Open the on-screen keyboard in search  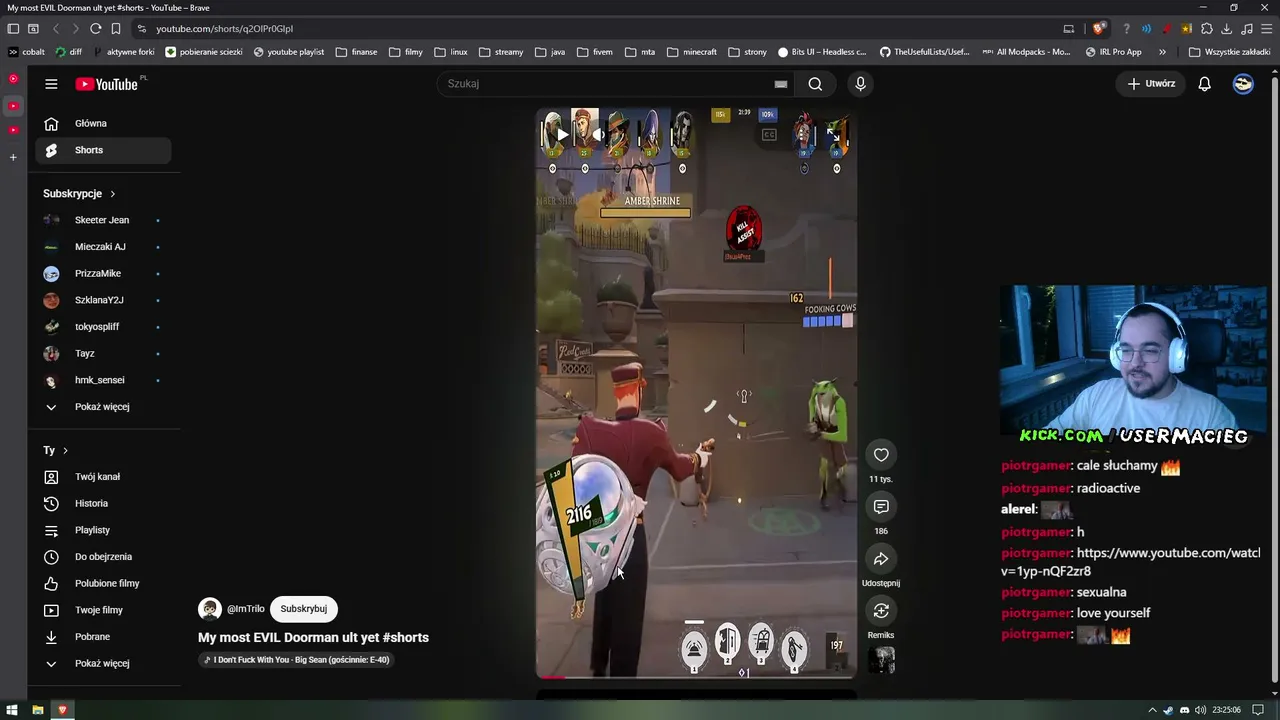pos(781,84)
